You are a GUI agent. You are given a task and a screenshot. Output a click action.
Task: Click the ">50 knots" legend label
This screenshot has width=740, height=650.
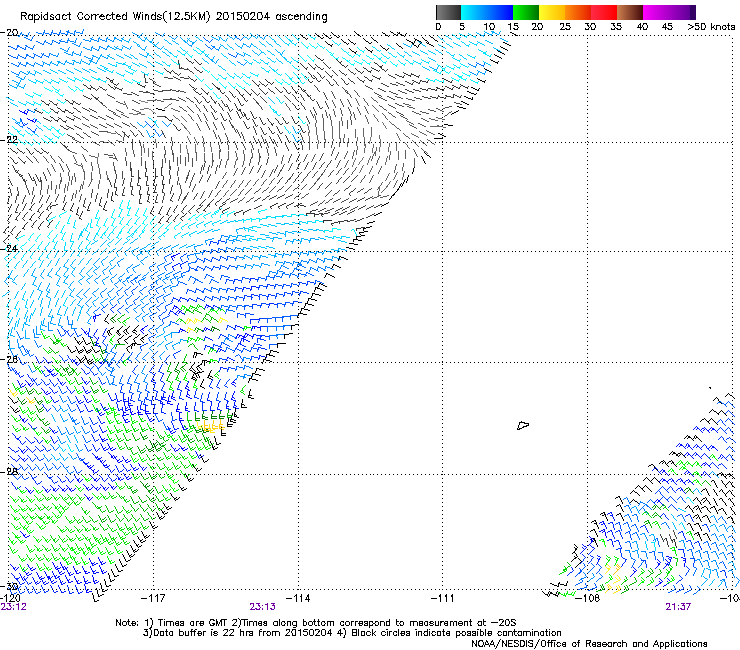(711, 27)
